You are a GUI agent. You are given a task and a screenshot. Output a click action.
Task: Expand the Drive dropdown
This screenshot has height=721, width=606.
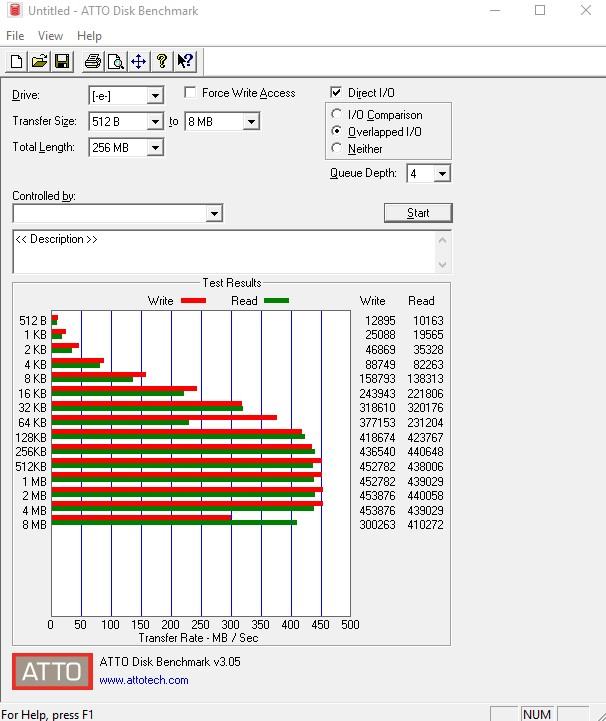(155, 96)
